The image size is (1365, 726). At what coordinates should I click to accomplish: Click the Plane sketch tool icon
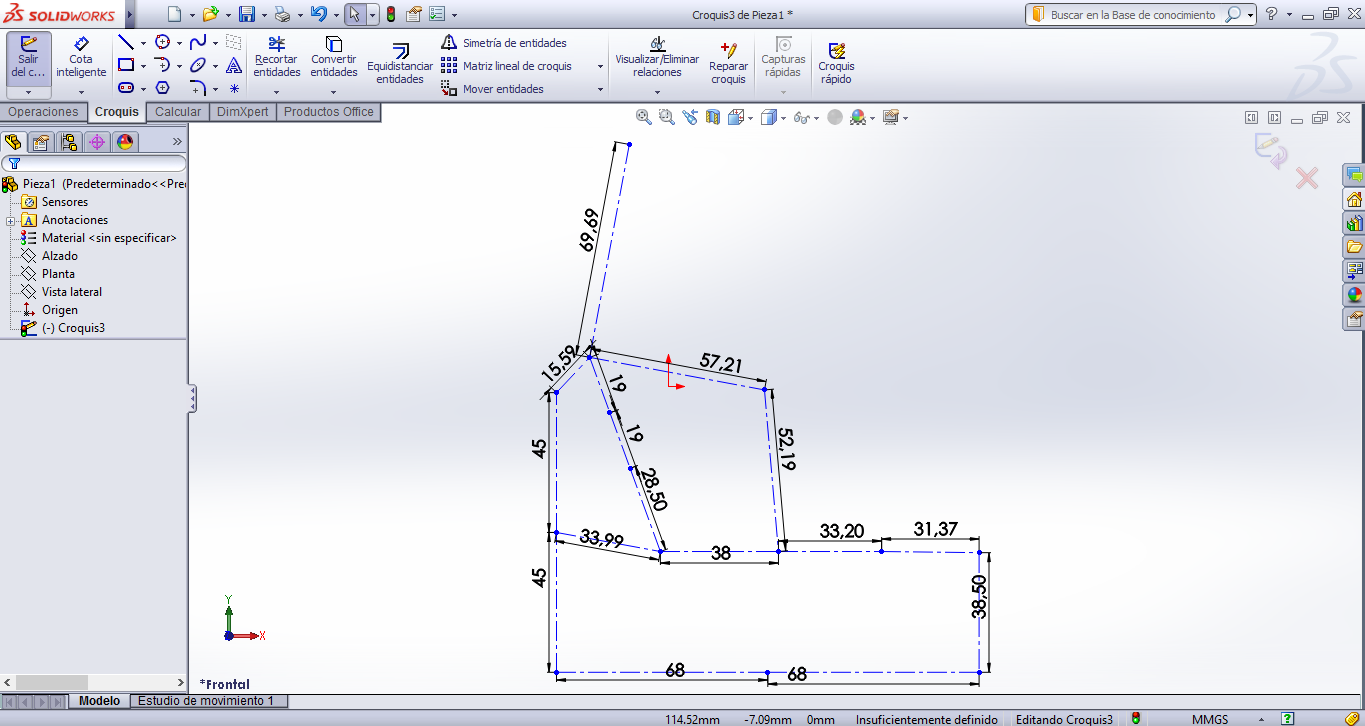(x=234, y=42)
